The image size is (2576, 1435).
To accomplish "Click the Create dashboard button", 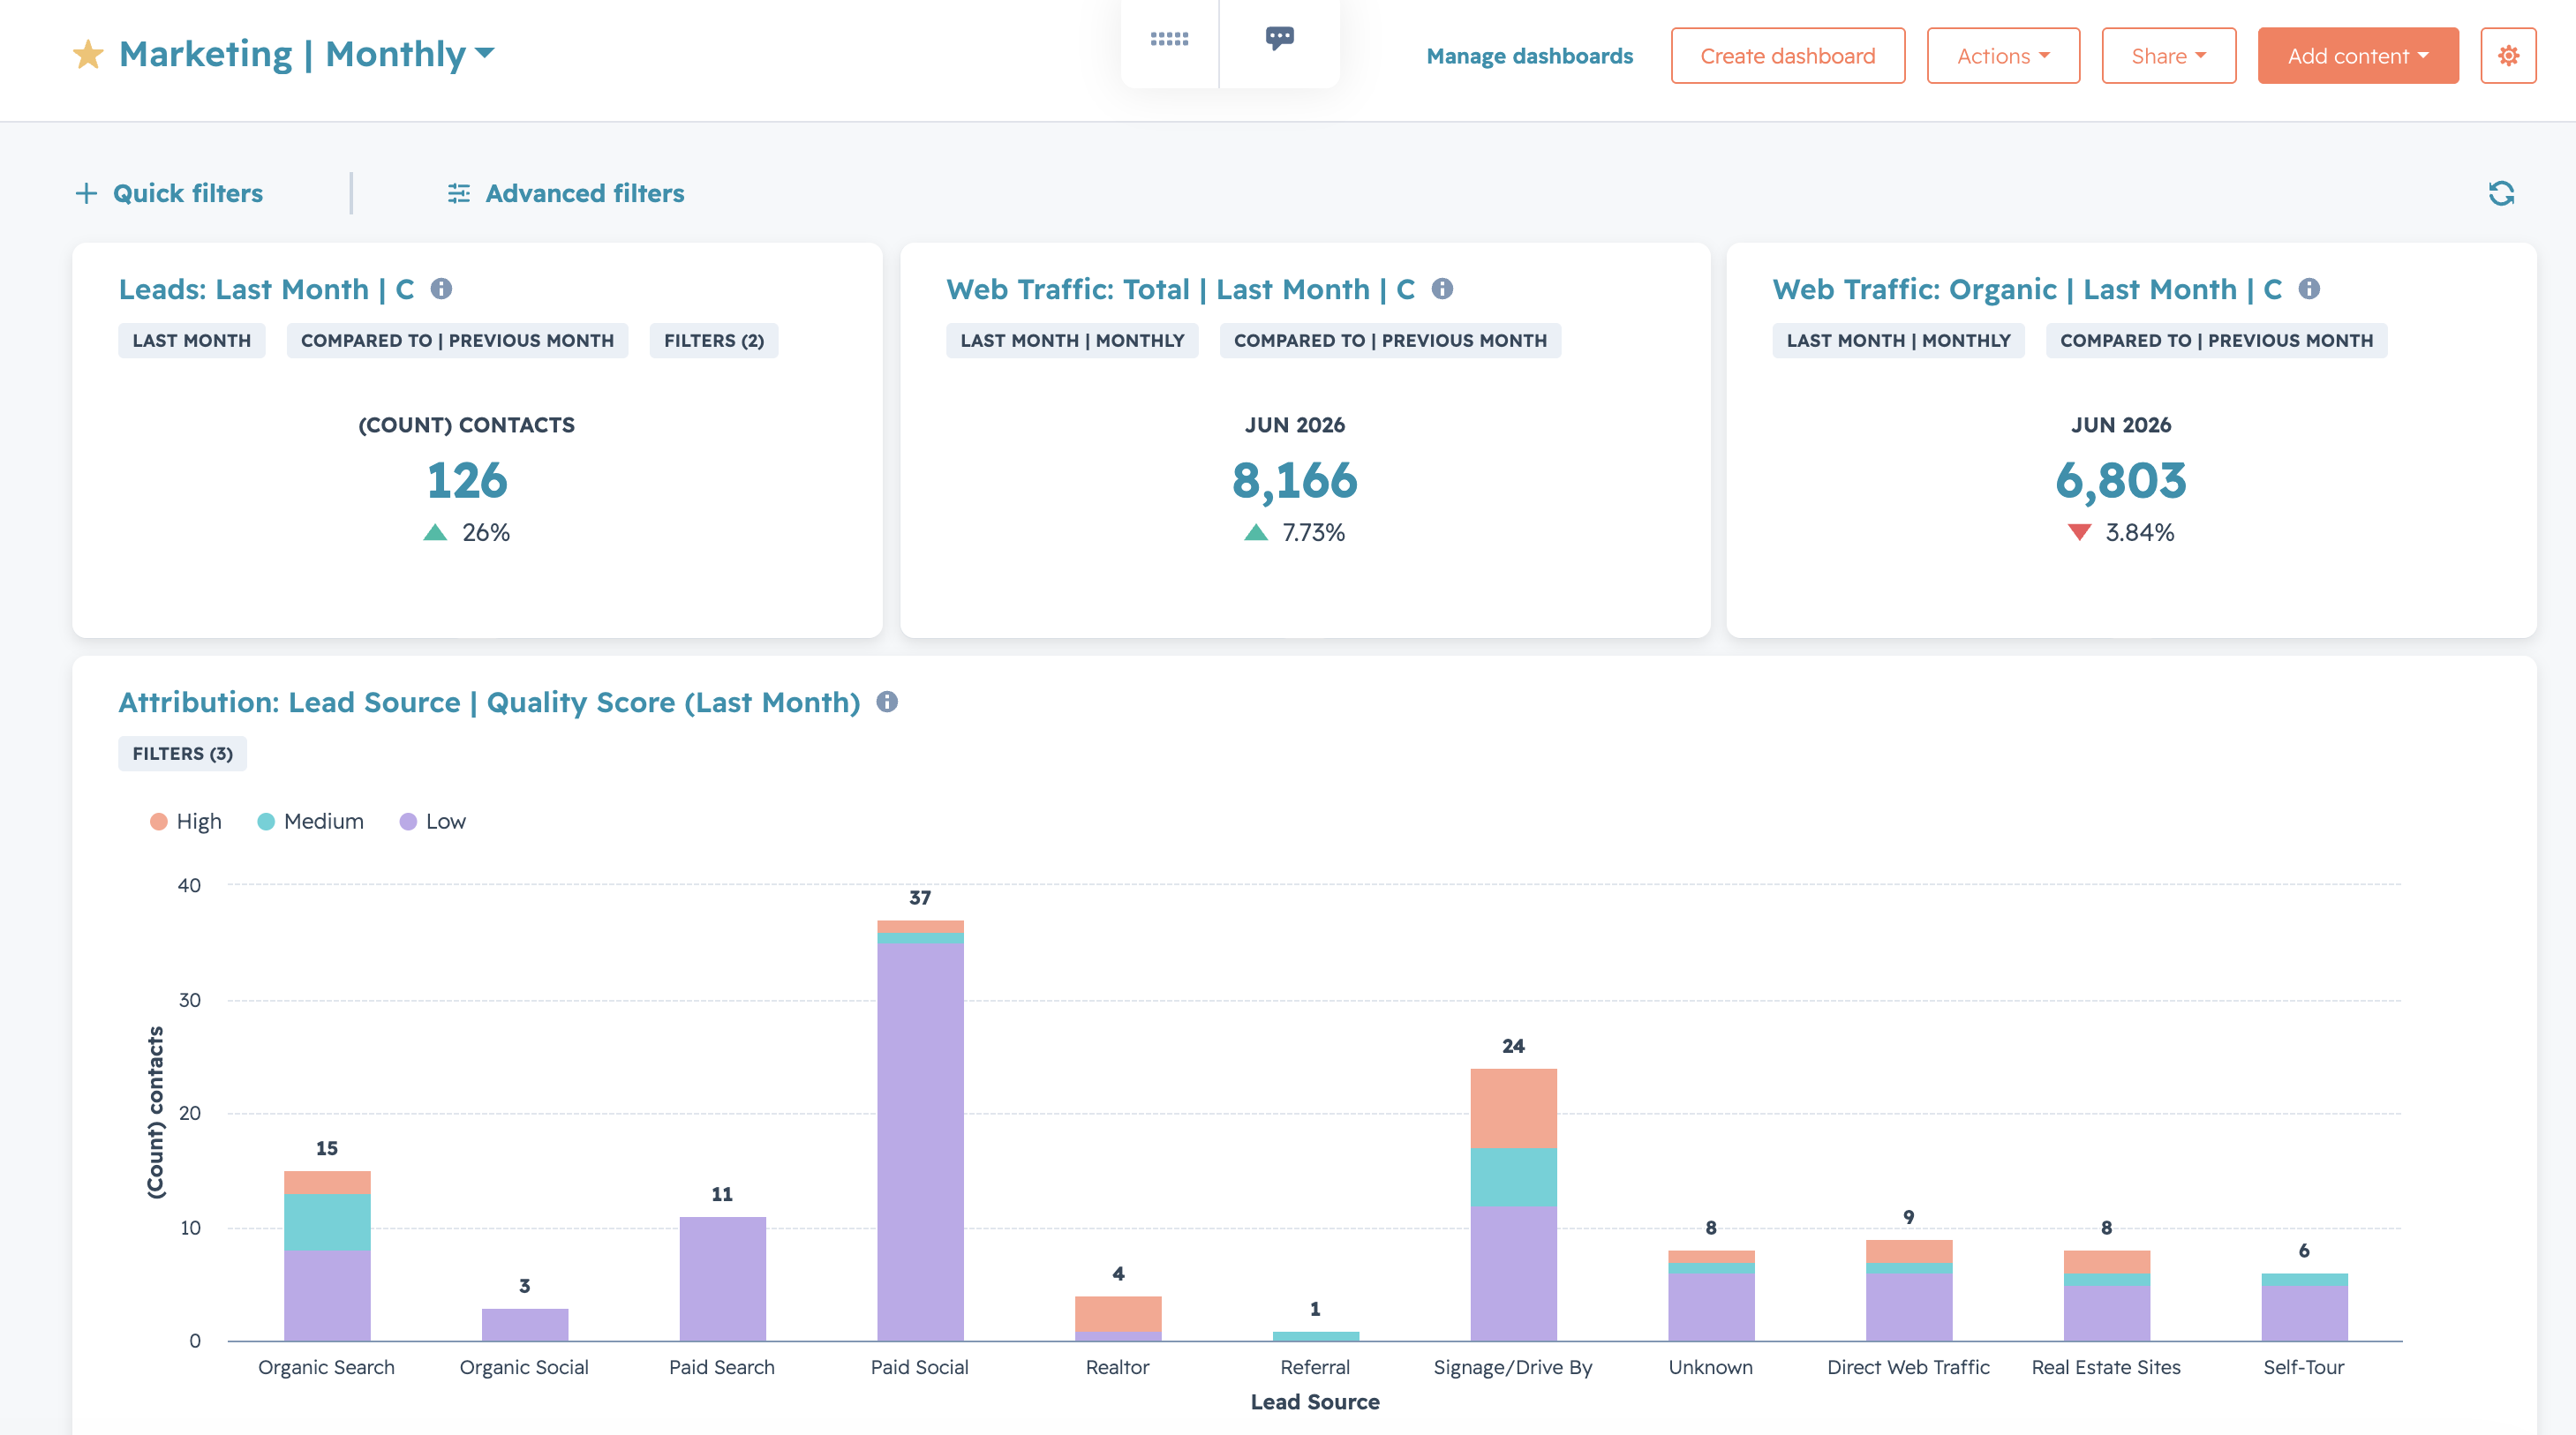I will 1788,56.
